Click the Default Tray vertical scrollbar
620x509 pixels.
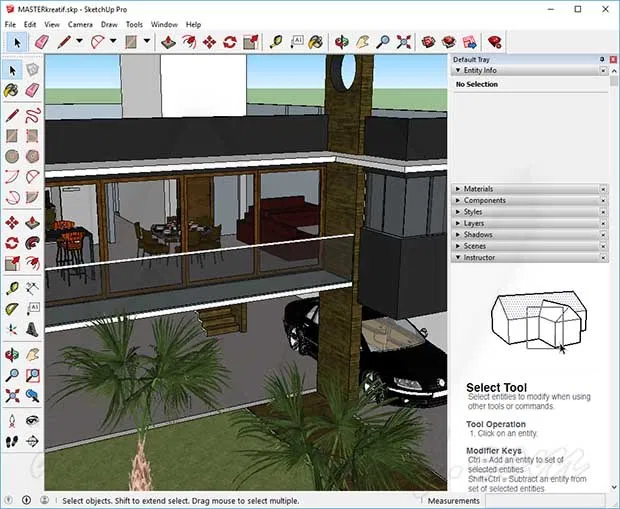(614, 277)
